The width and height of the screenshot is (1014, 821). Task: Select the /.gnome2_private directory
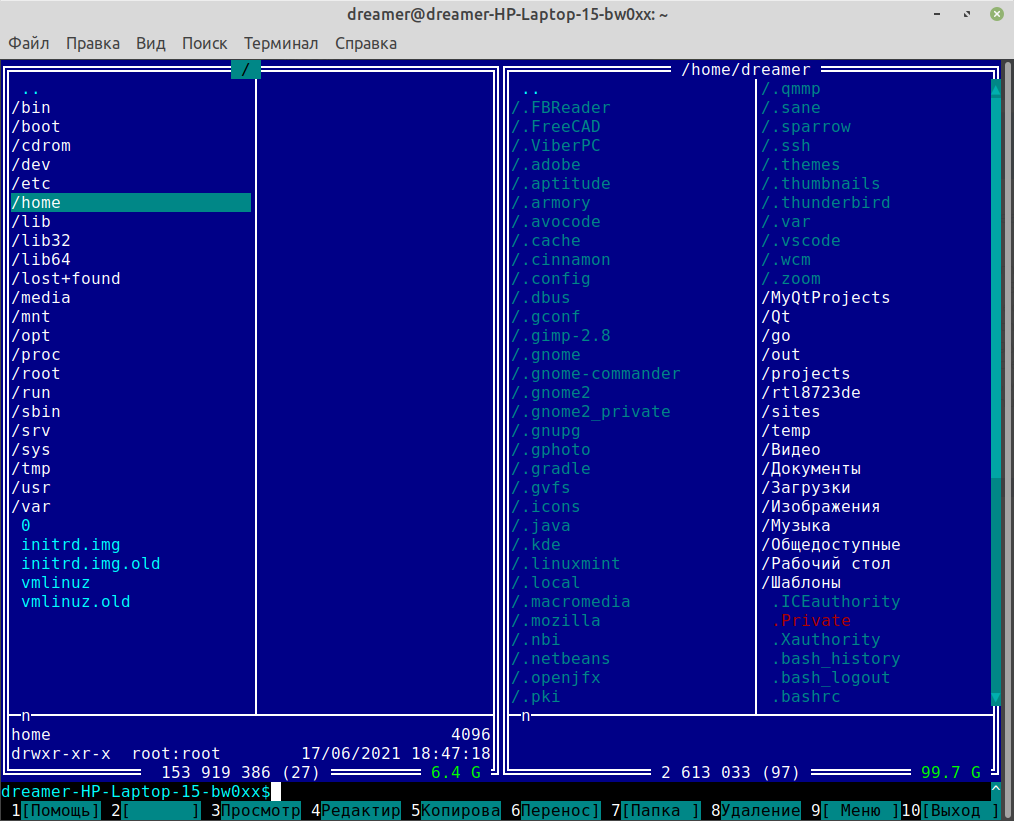click(591, 411)
